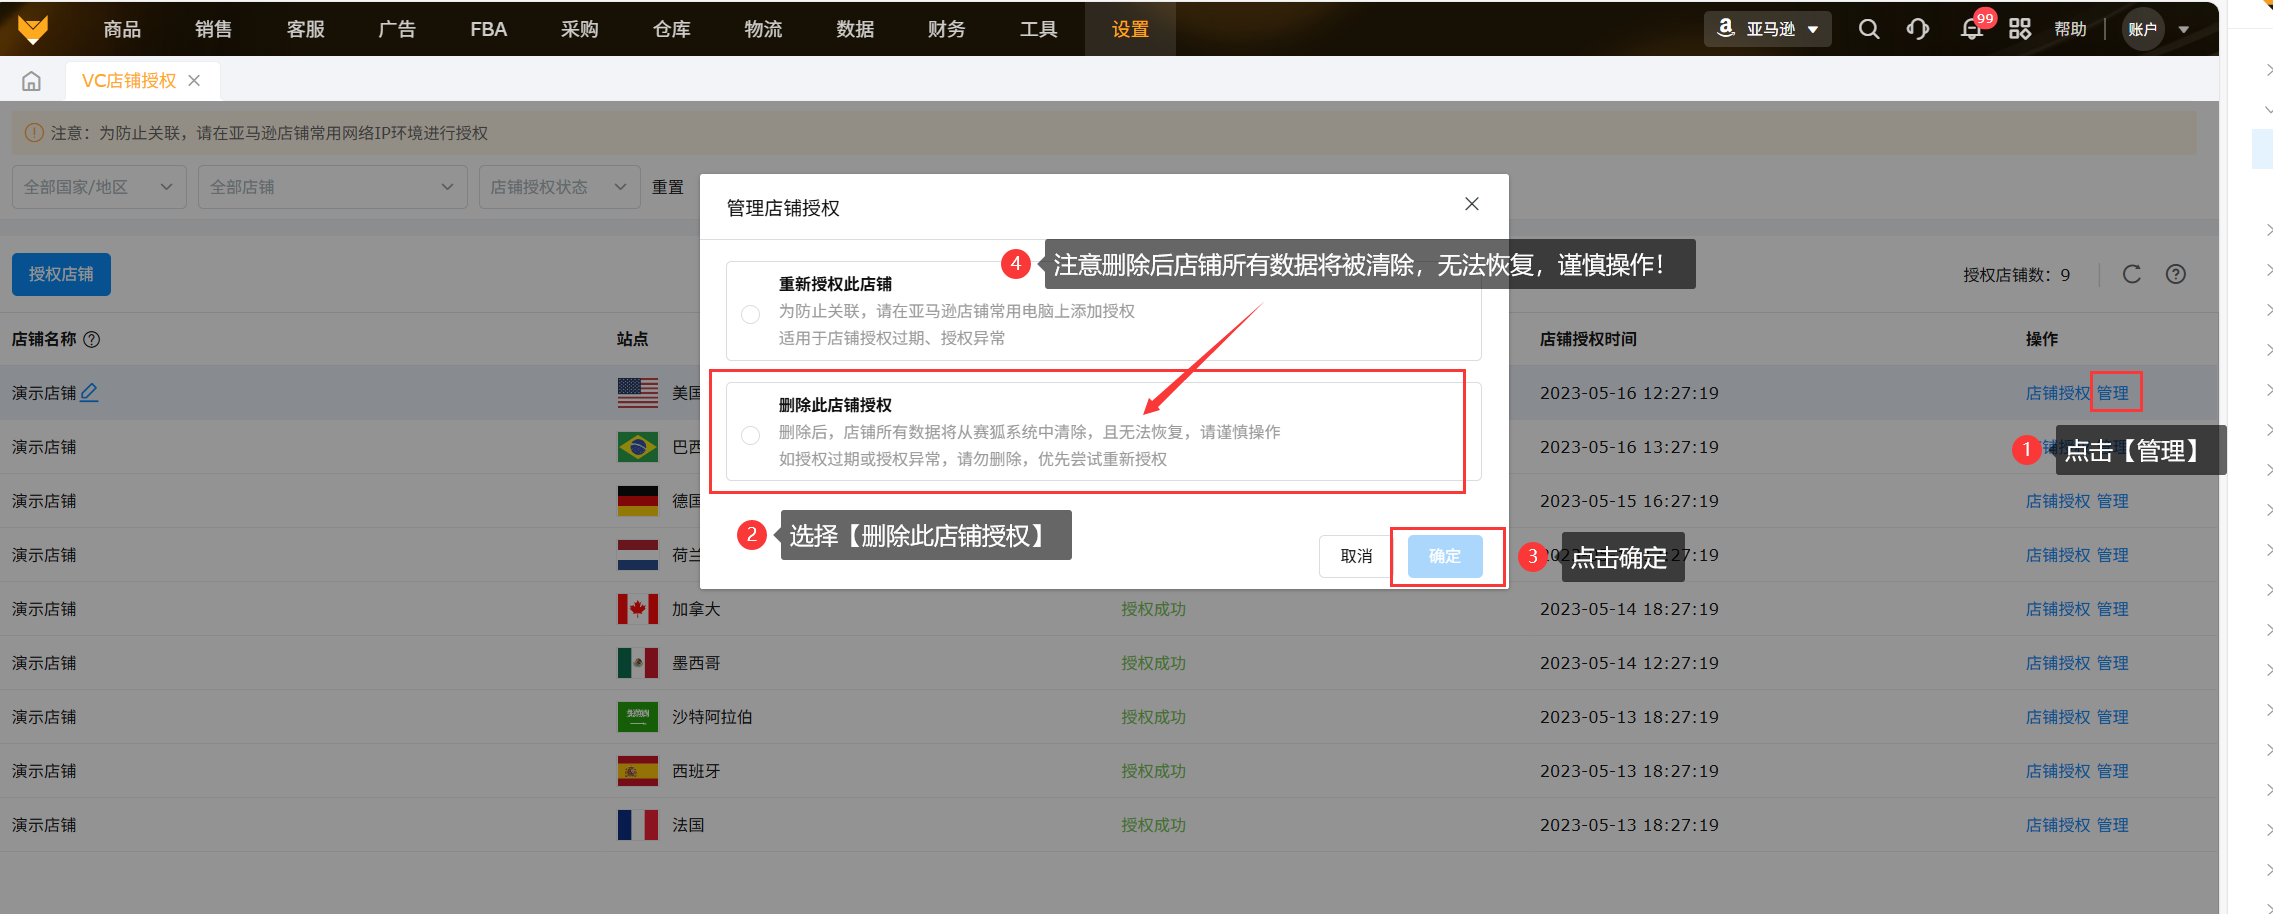Click 店铺授权 for the 德国 store

pyautogui.click(x=2058, y=501)
